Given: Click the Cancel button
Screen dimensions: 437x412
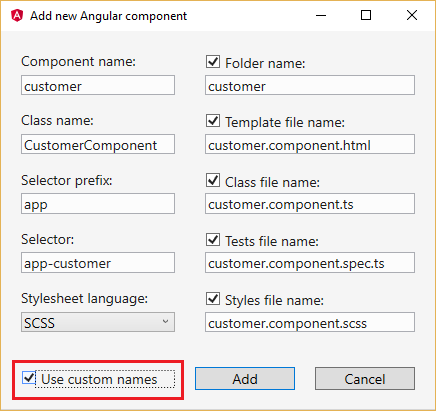Looking at the screenshot, I should [x=365, y=379].
